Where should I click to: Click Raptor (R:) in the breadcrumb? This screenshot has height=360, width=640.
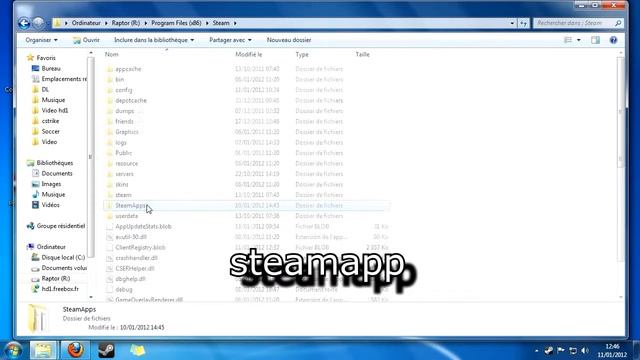click(x=126, y=23)
